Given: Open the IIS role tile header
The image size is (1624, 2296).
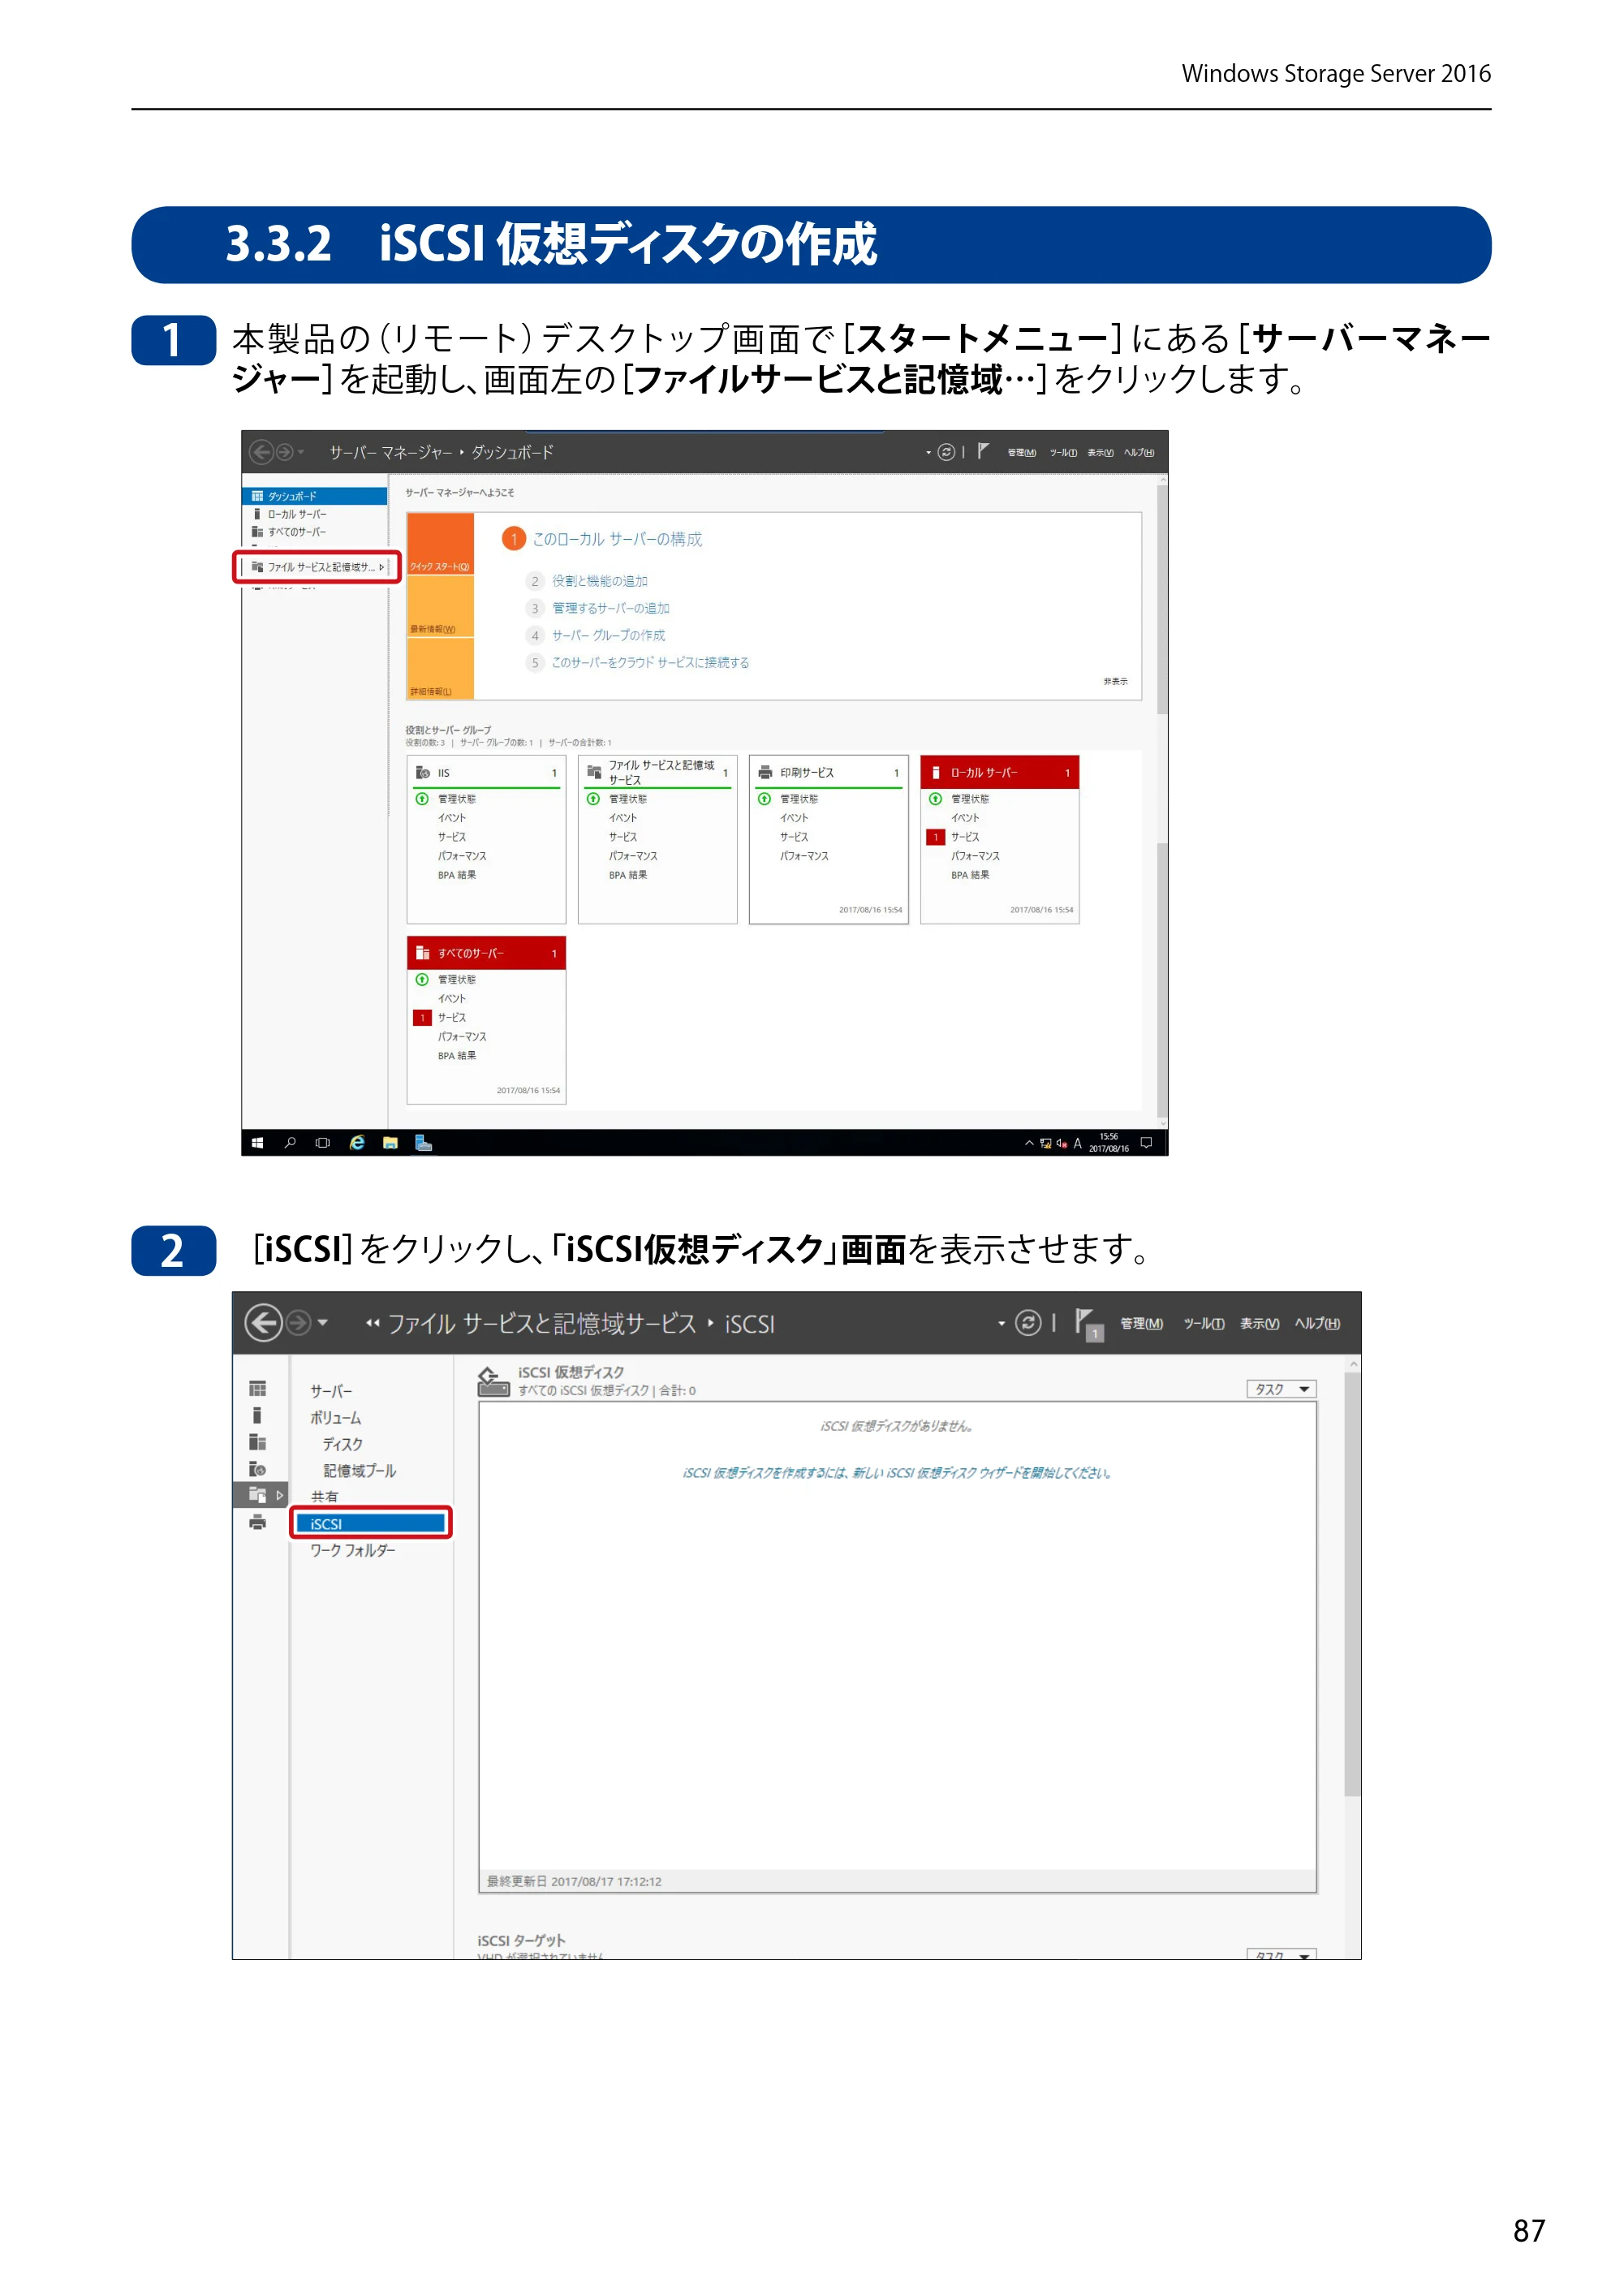Looking at the screenshot, I should pos(486,773).
